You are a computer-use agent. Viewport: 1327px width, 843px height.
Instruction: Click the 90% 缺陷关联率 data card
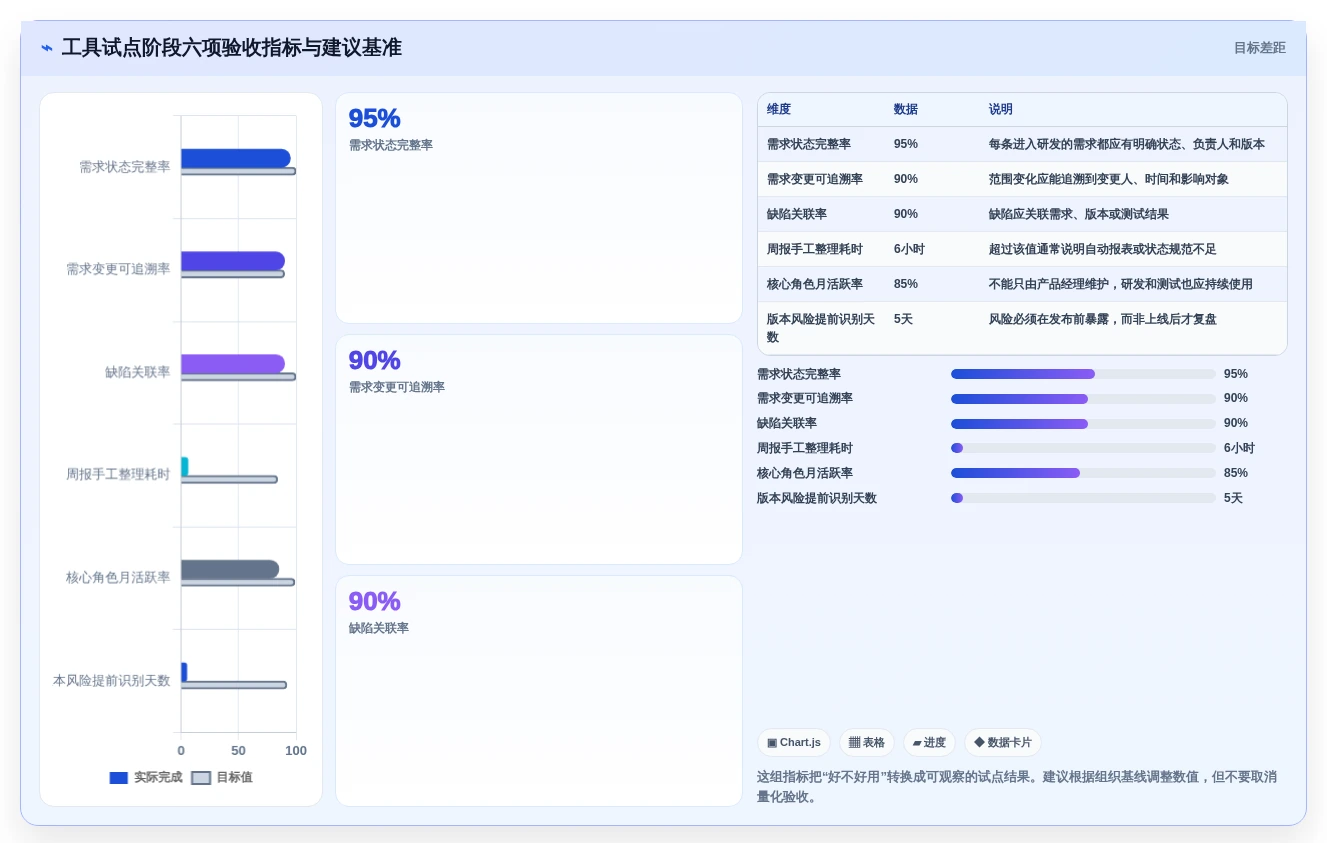[x=539, y=690]
